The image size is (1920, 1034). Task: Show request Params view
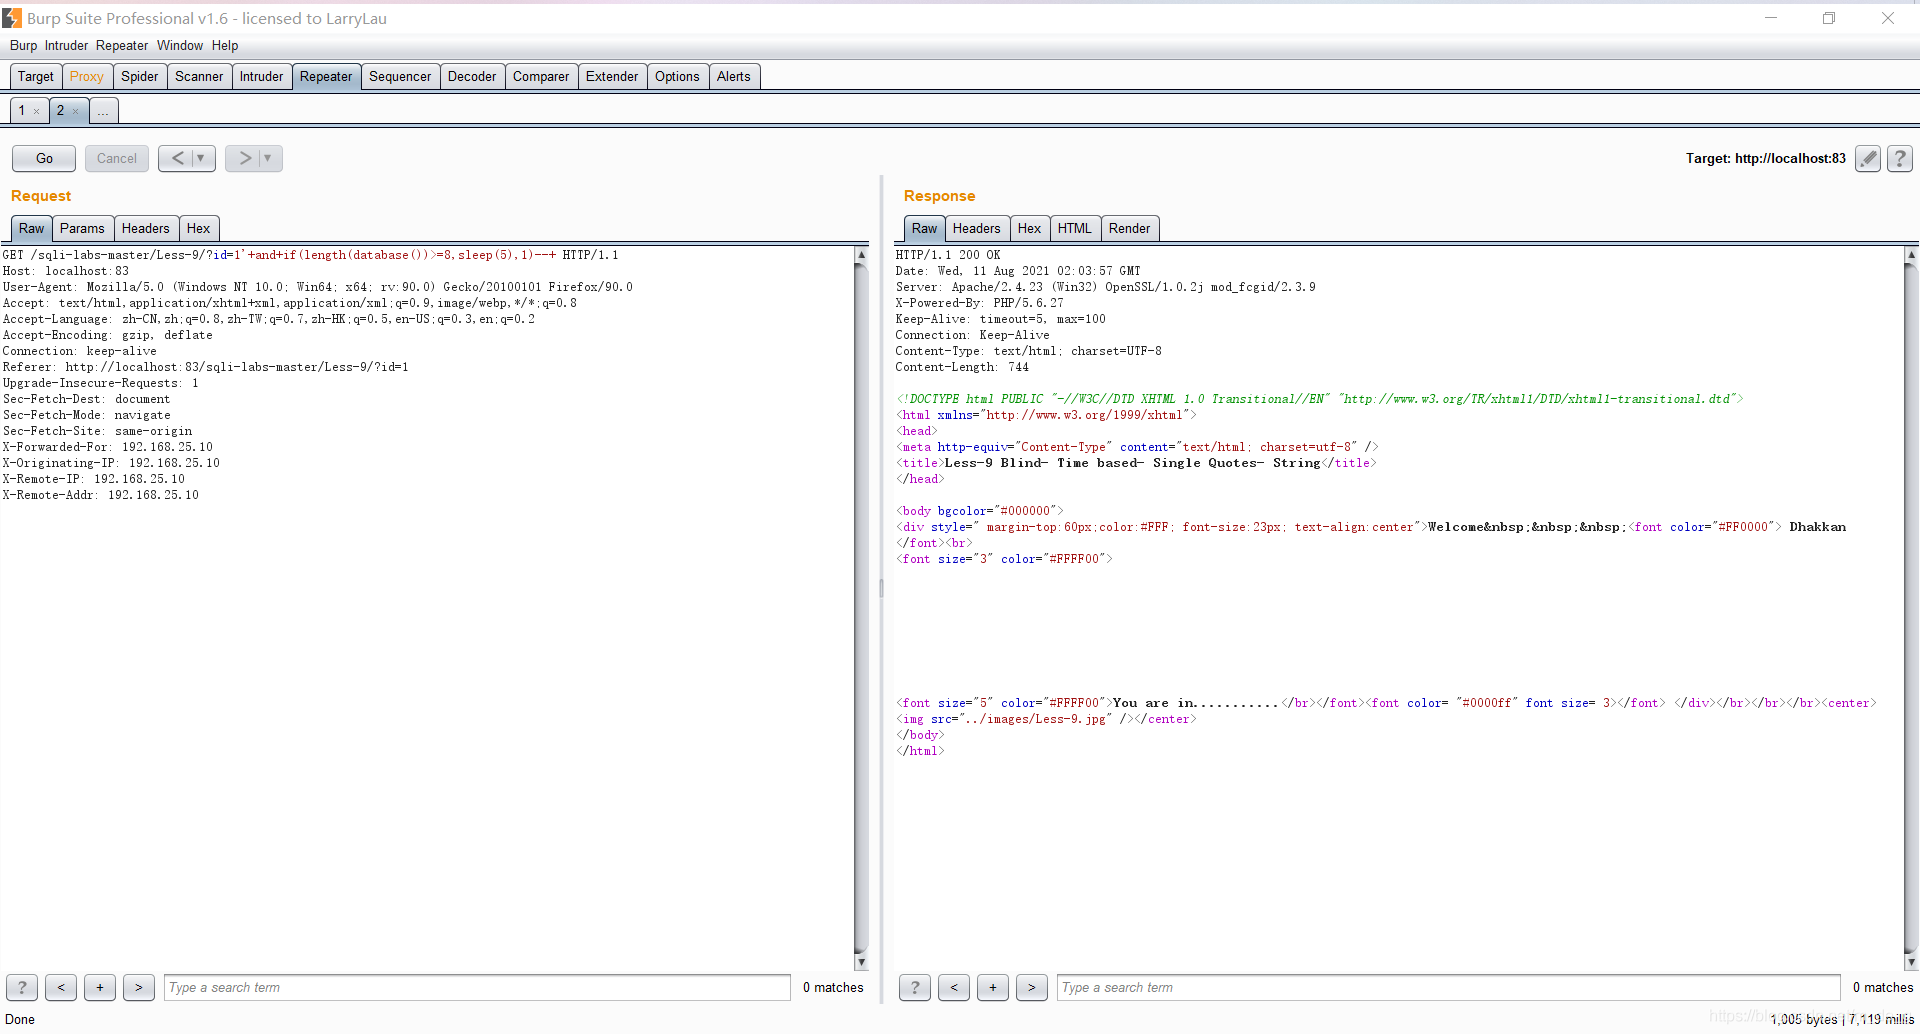pyautogui.click(x=82, y=228)
